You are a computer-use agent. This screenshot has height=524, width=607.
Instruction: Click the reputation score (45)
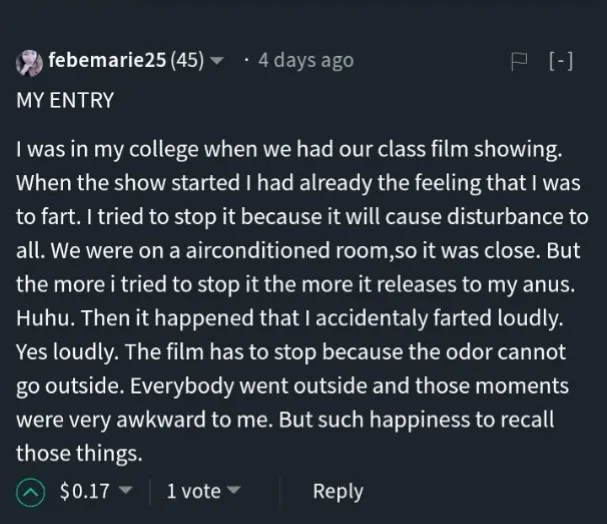187,60
